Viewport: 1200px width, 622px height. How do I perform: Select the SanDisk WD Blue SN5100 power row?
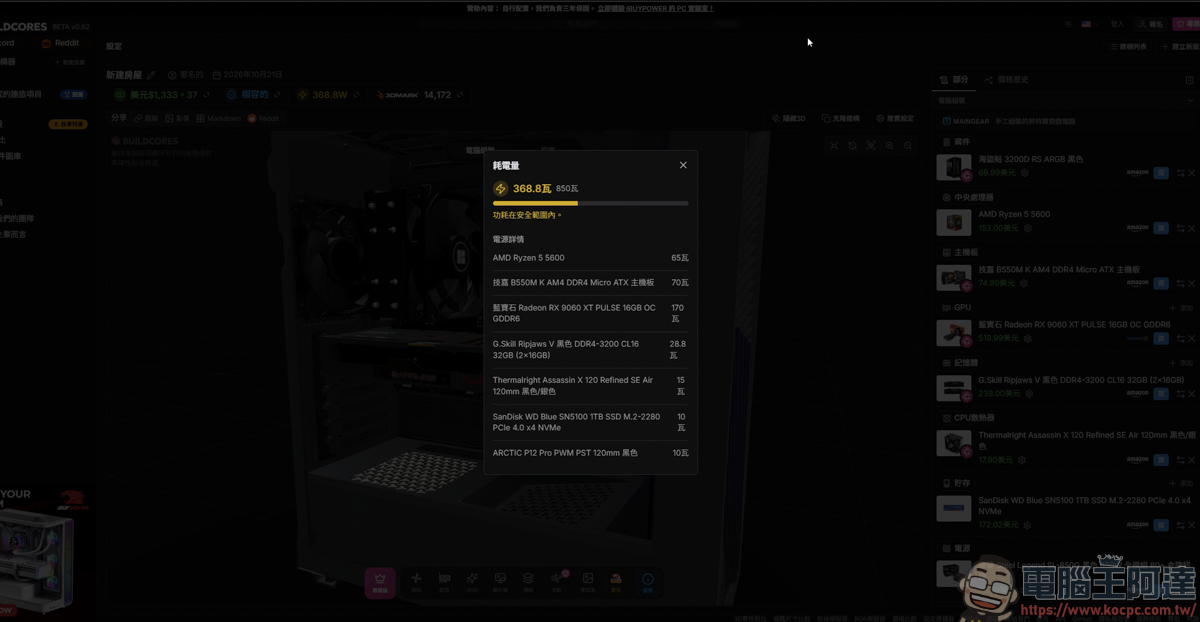tap(590, 422)
